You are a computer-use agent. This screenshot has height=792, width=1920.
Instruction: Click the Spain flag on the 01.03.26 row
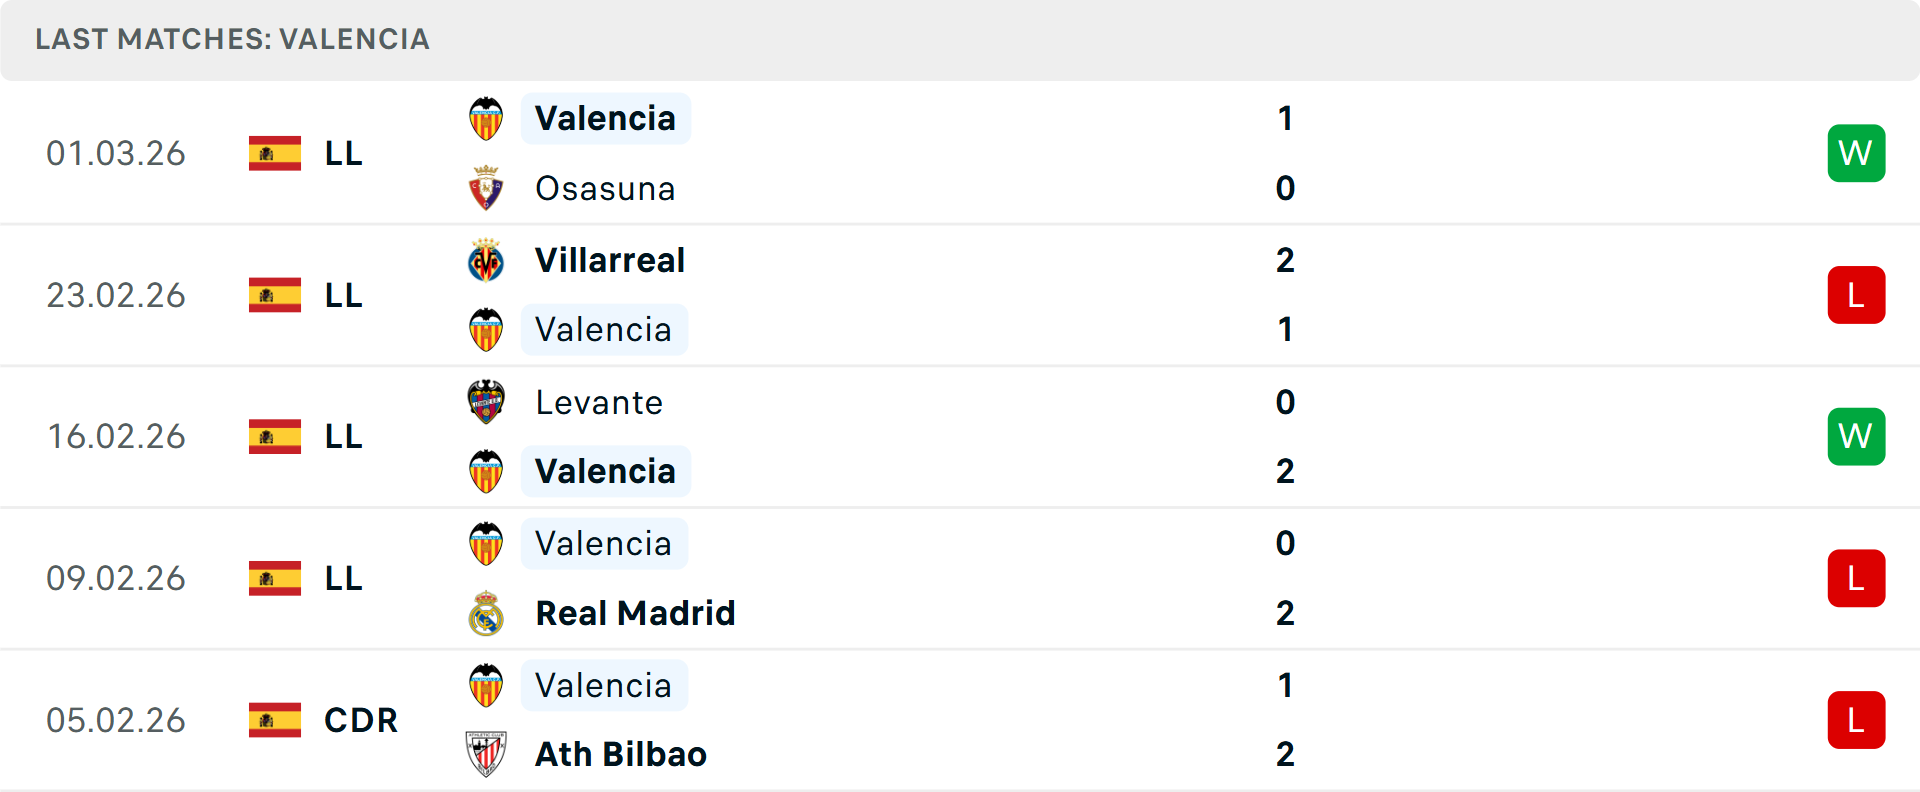pos(275,153)
